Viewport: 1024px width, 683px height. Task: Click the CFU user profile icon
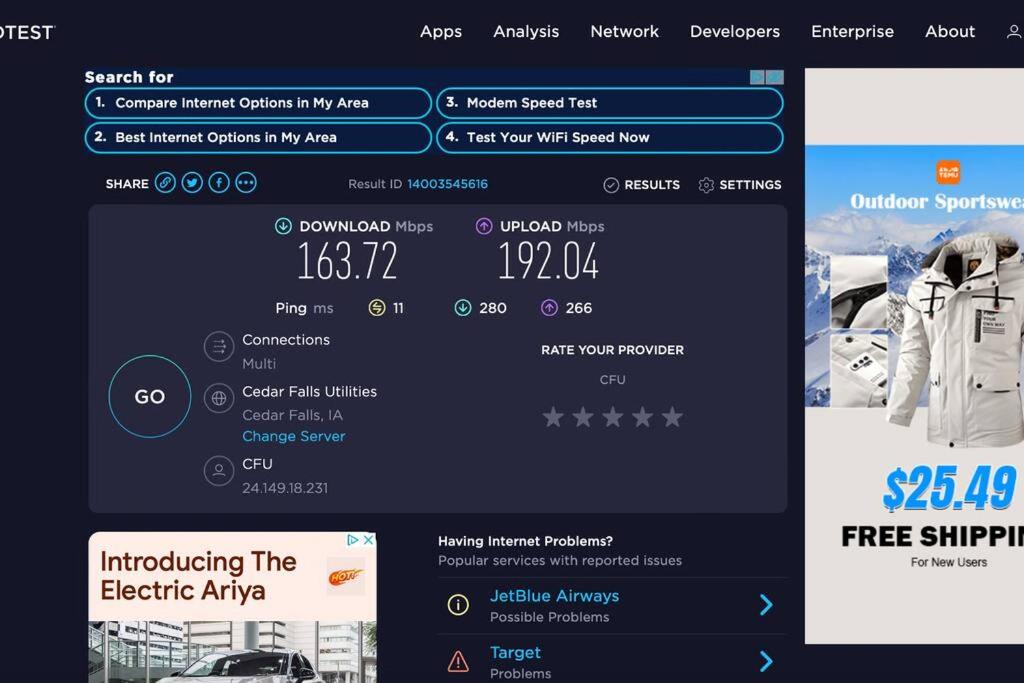(x=219, y=470)
